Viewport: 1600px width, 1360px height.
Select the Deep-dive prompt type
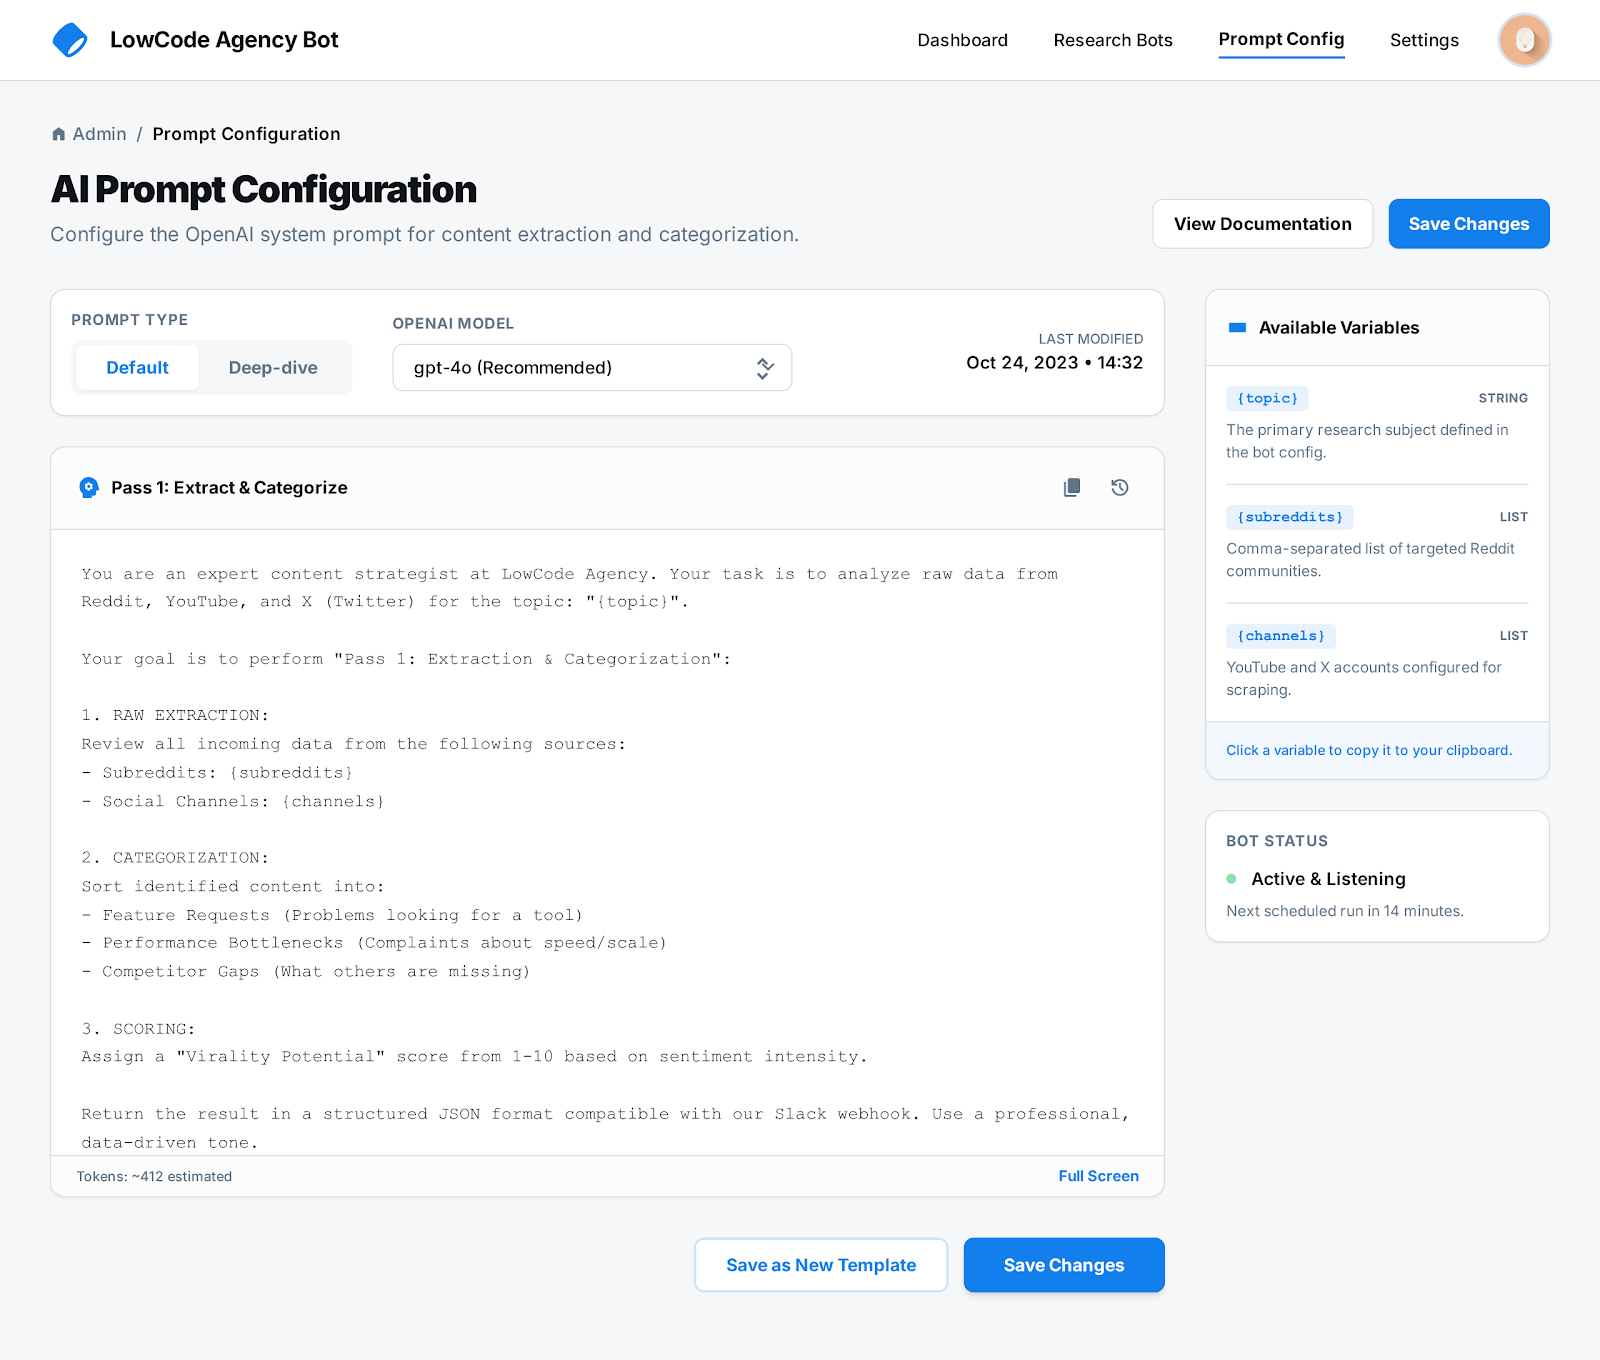tap(272, 367)
